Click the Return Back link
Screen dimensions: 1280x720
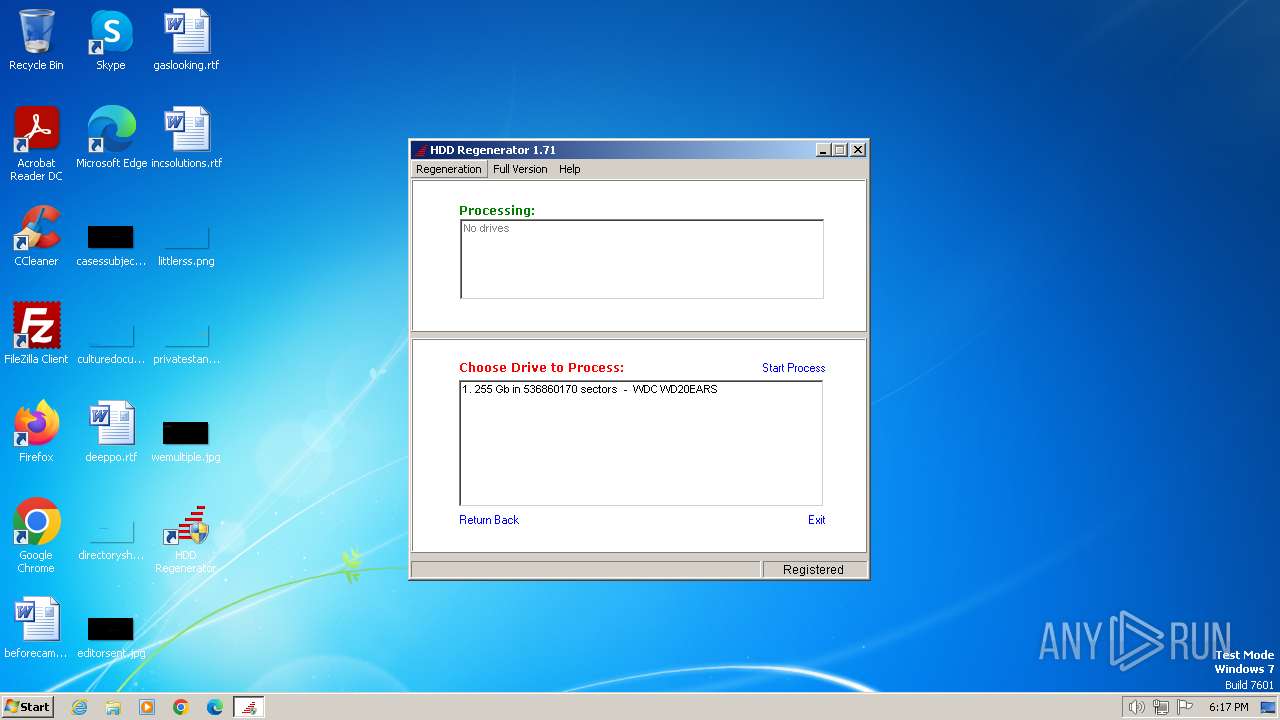pyautogui.click(x=489, y=520)
